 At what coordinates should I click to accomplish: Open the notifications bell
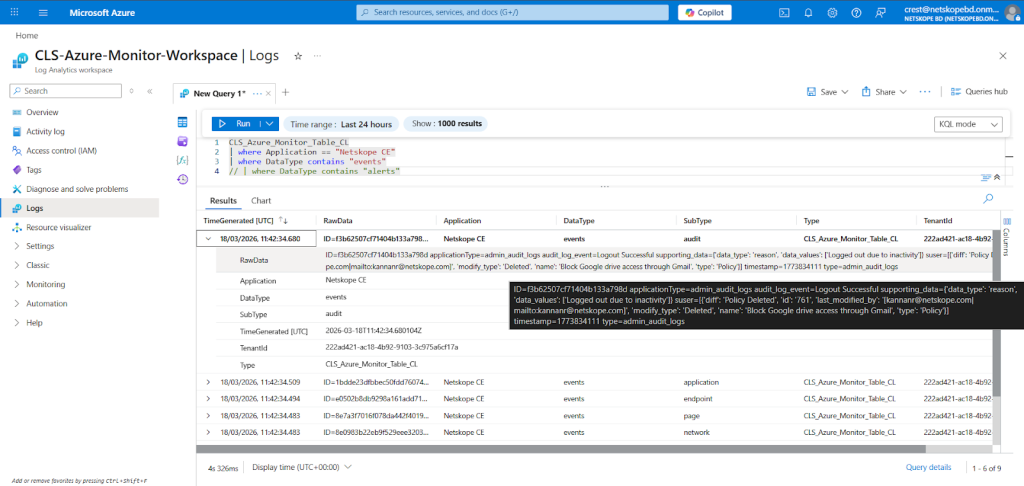[808, 12]
